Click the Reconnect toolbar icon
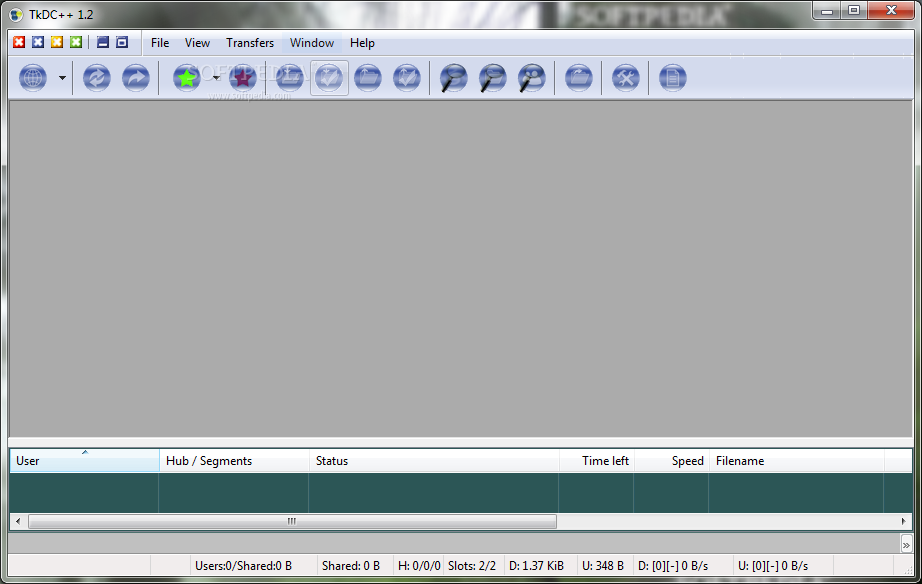The height and width of the screenshot is (584, 922). click(x=96, y=78)
